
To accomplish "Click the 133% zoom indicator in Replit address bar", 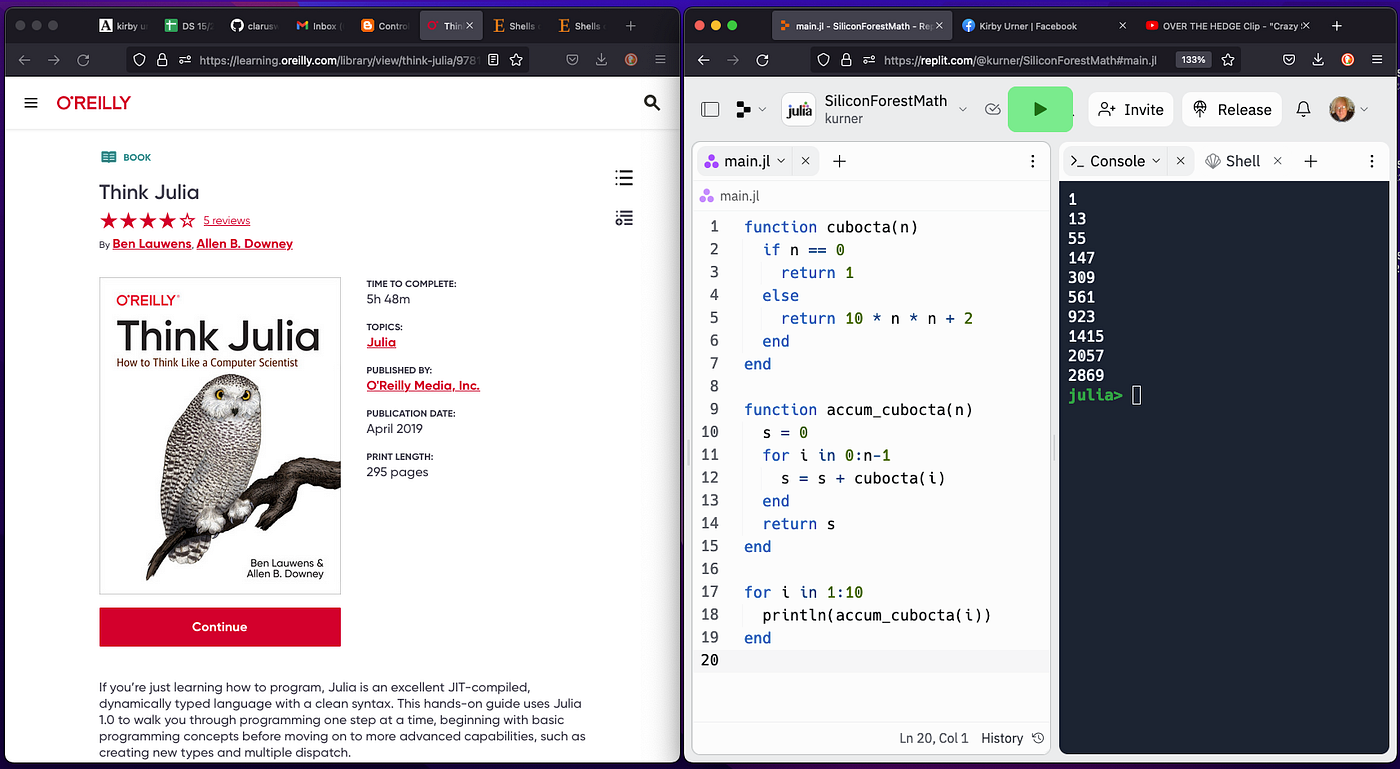I will [x=1193, y=60].
